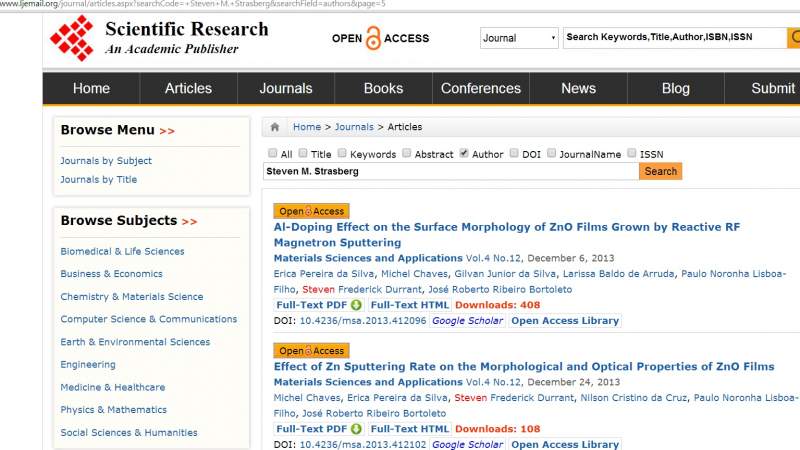800x450 pixels.
Task: Click DOI 10.4236/msa.2013.412102 link
Action: pos(363,445)
